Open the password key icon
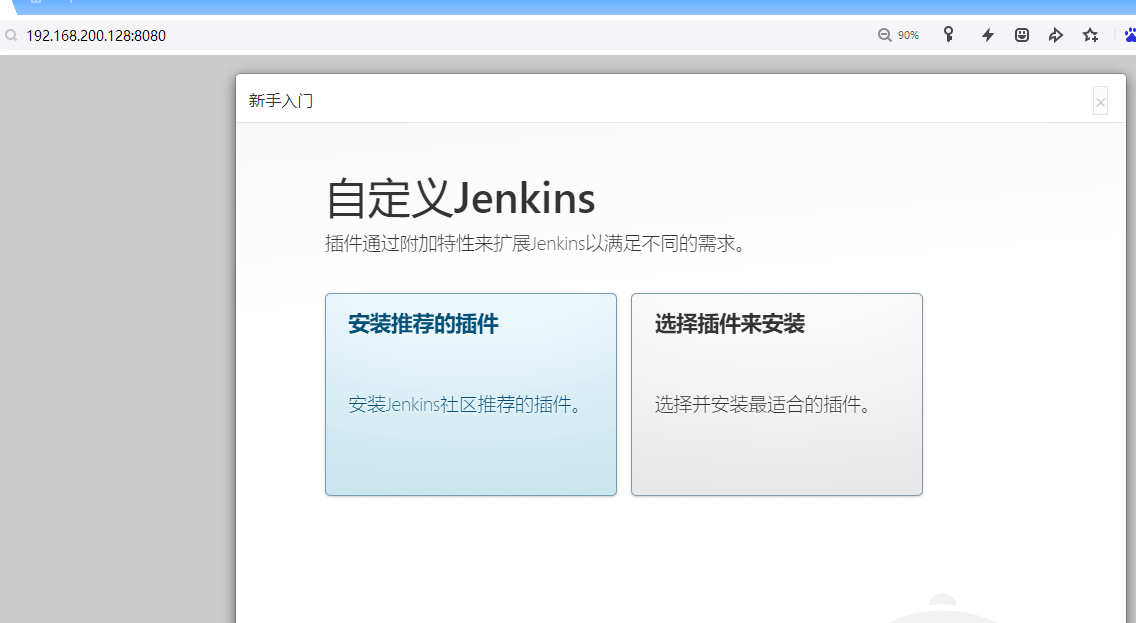Screen dimensions: 1136x623 click(948, 34)
